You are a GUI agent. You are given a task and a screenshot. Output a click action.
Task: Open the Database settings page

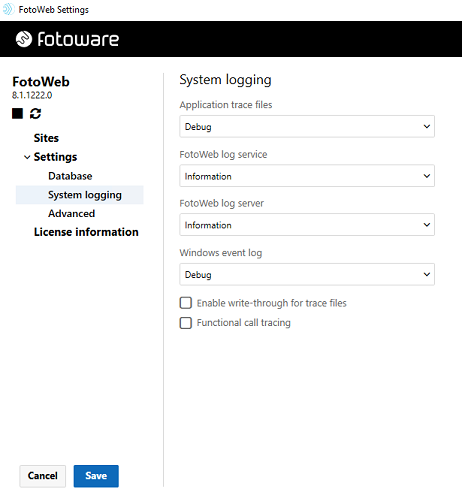pyautogui.click(x=70, y=176)
